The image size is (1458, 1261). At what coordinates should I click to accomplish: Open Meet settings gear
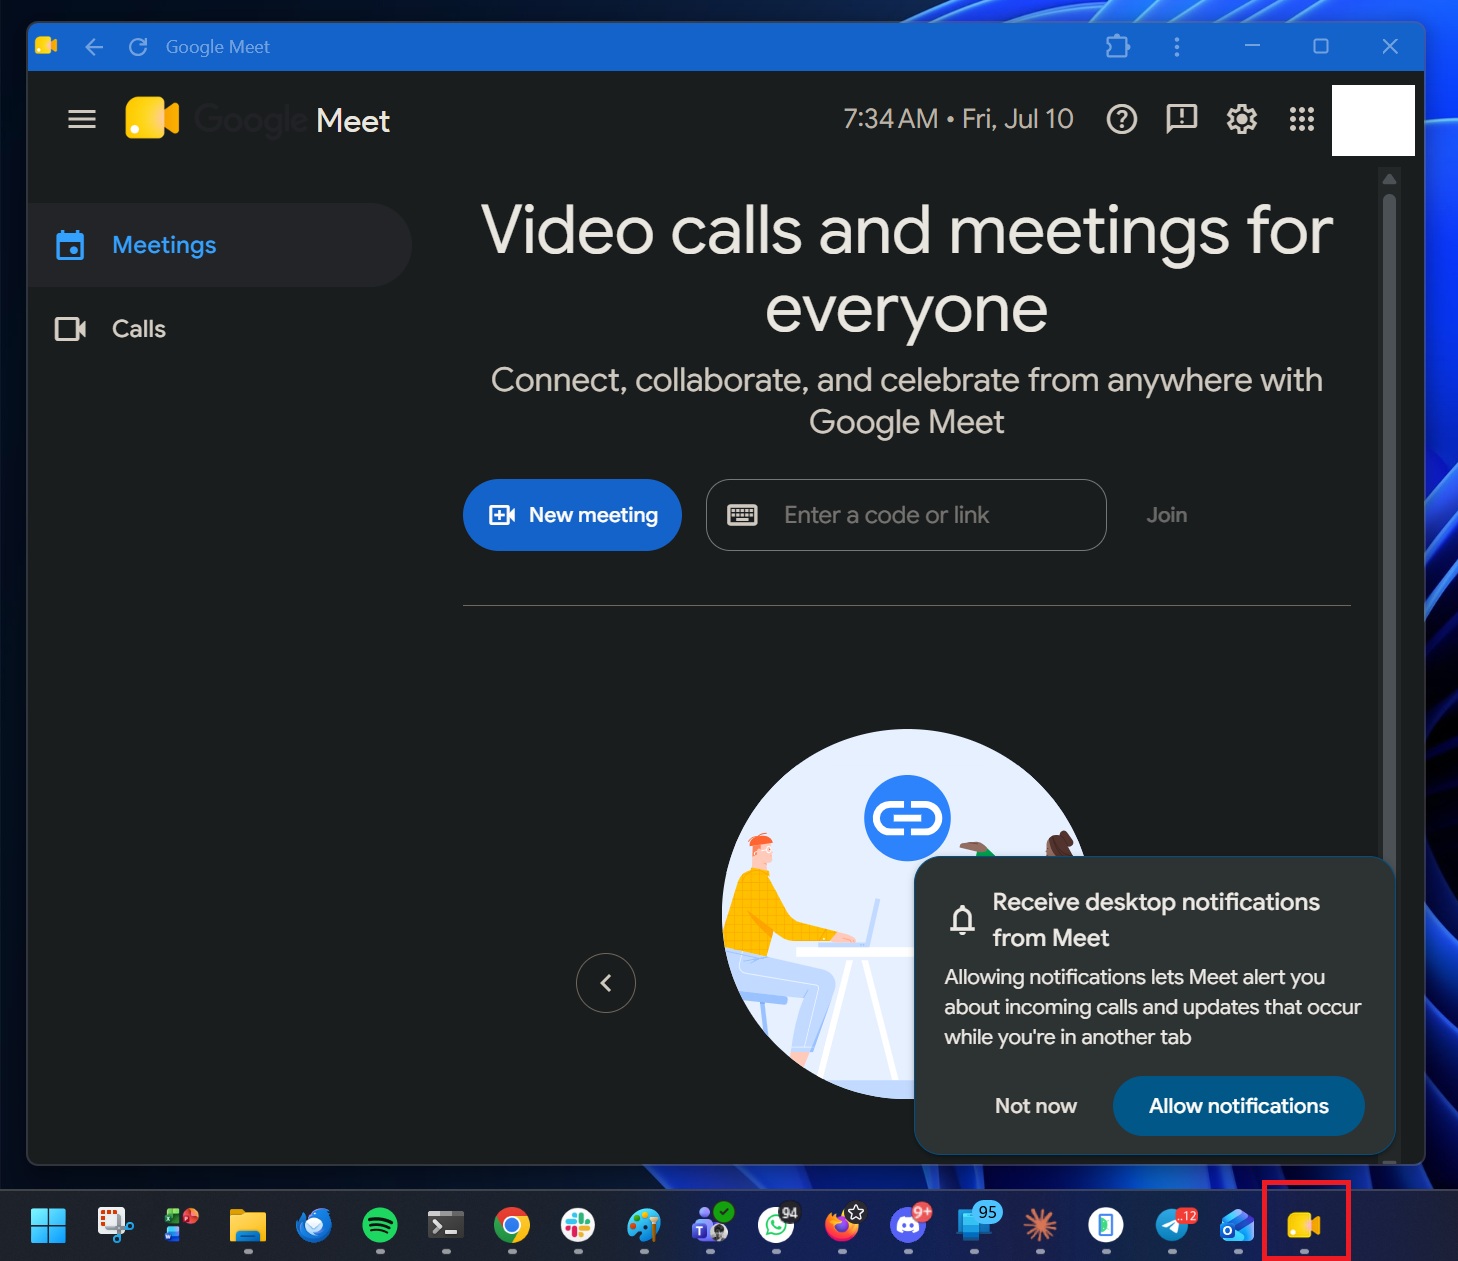pyautogui.click(x=1242, y=120)
